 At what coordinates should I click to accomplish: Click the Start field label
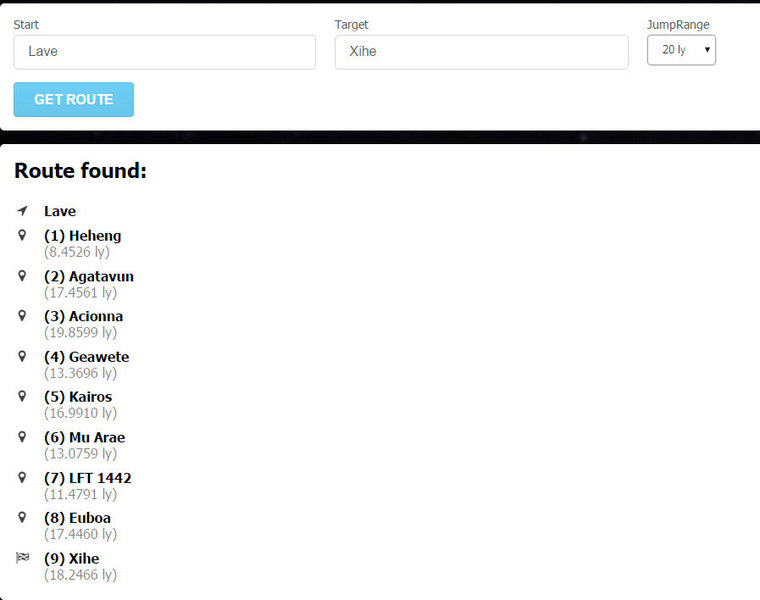pyautogui.click(x=26, y=25)
